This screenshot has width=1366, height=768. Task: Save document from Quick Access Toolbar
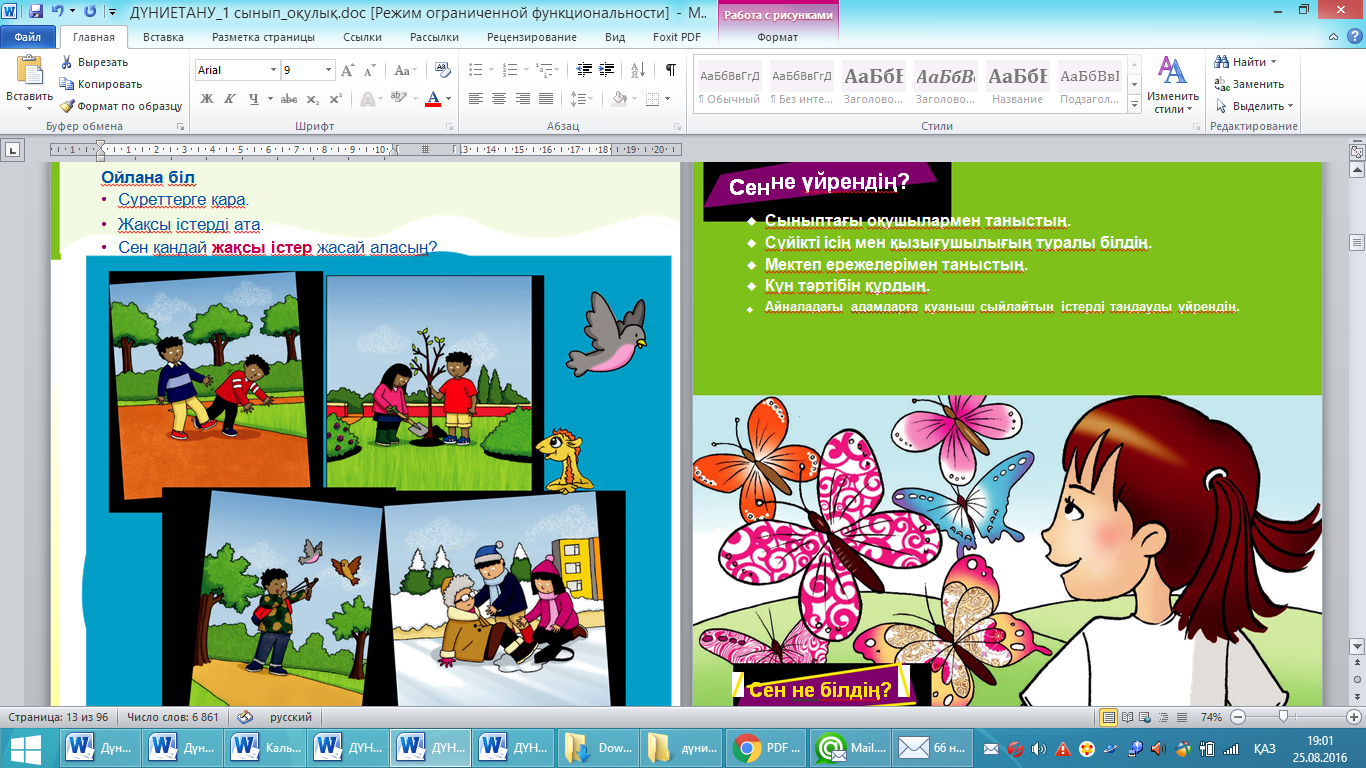click(36, 12)
